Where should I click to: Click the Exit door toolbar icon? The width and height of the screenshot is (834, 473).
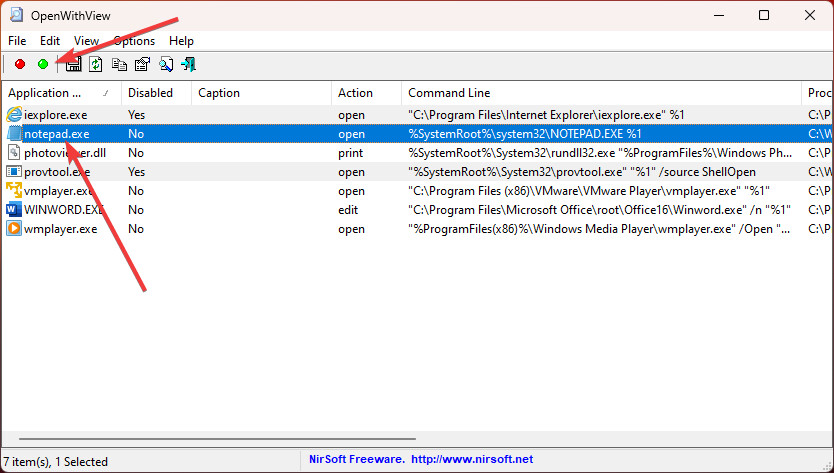[188, 65]
